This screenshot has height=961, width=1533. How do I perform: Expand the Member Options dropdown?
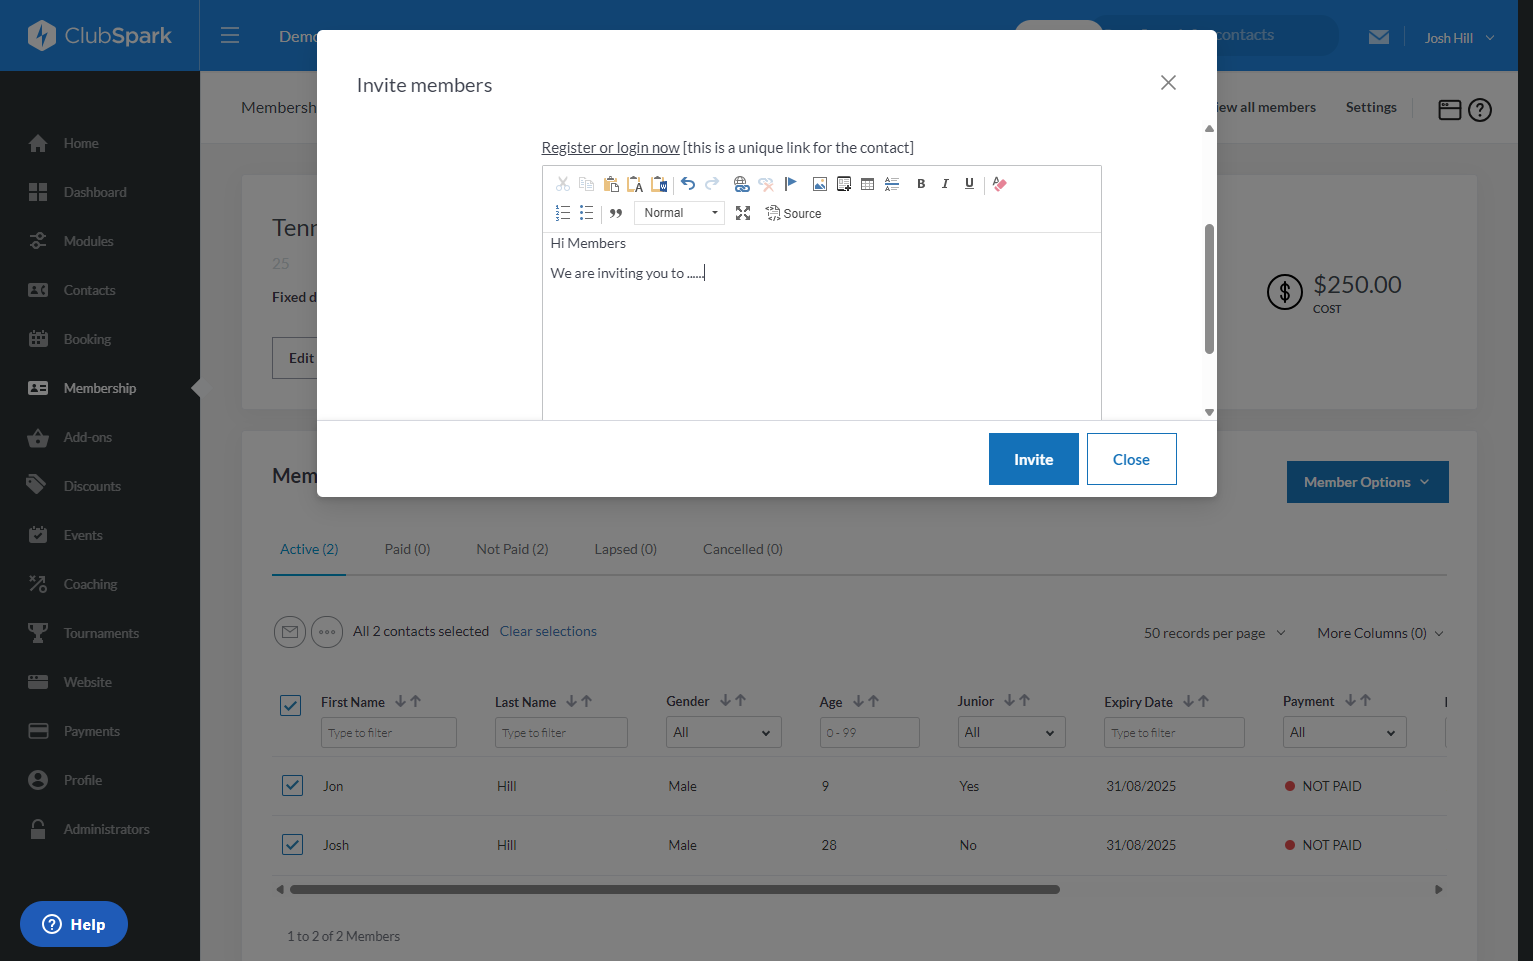click(x=1367, y=482)
